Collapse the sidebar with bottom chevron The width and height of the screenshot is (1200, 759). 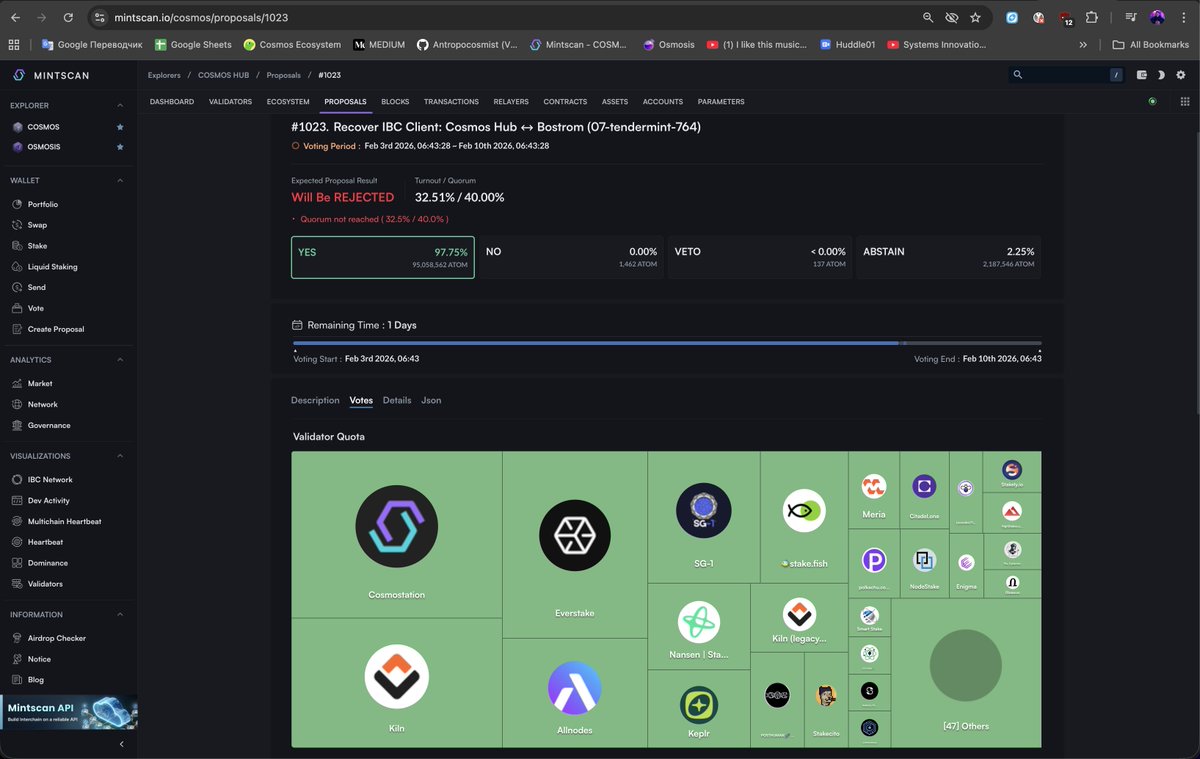pos(122,744)
